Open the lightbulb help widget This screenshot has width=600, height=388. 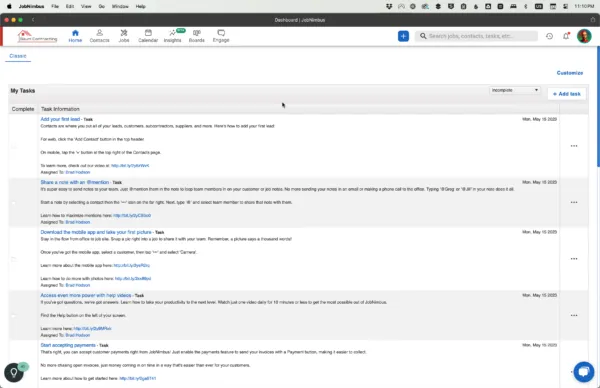pyautogui.click(x=14, y=372)
